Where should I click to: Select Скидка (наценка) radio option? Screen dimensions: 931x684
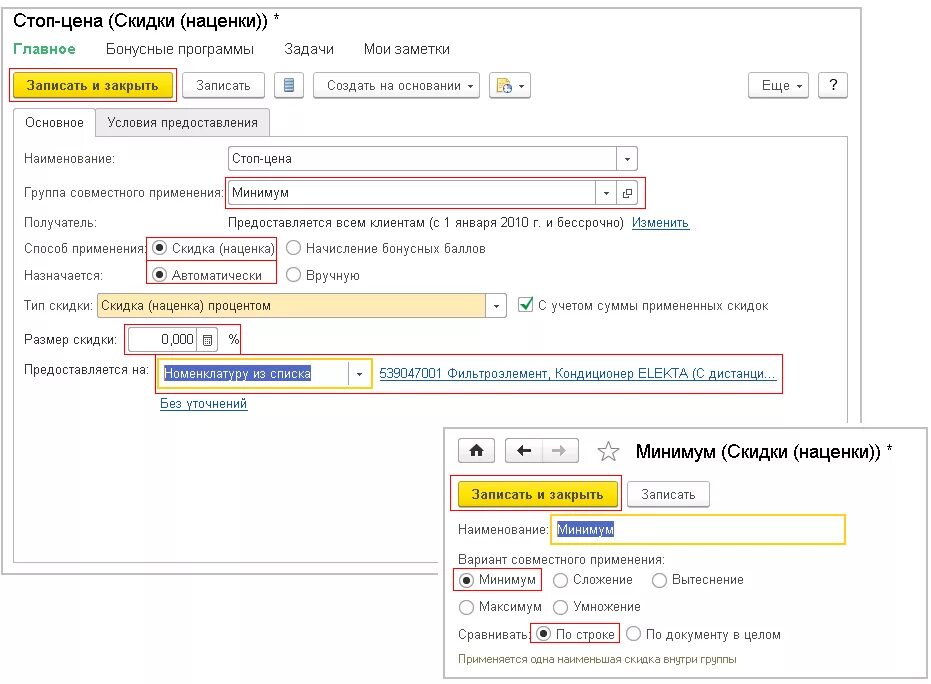(159, 248)
